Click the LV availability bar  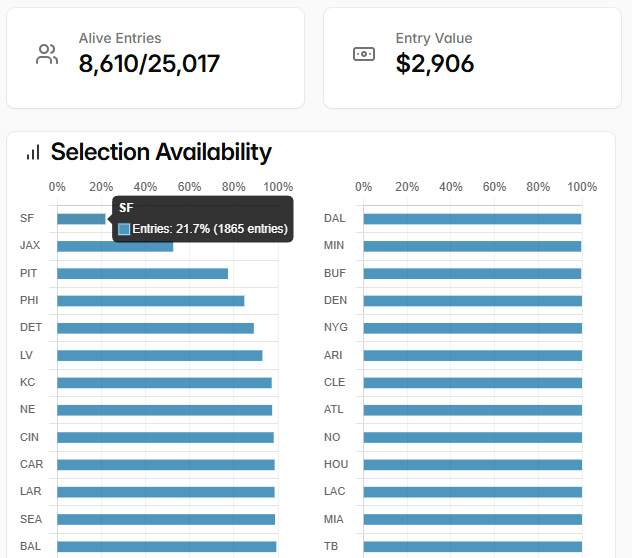point(160,356)
